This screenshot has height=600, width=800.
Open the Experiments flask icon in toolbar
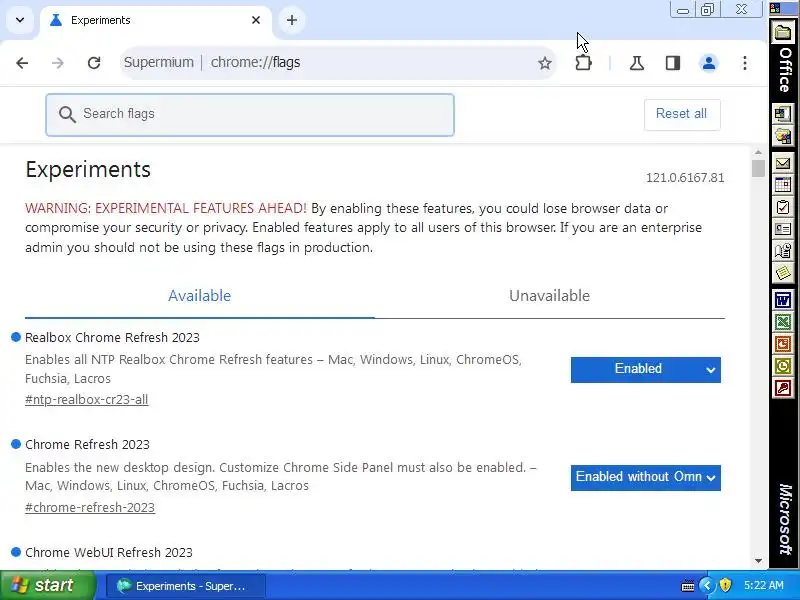636,63
